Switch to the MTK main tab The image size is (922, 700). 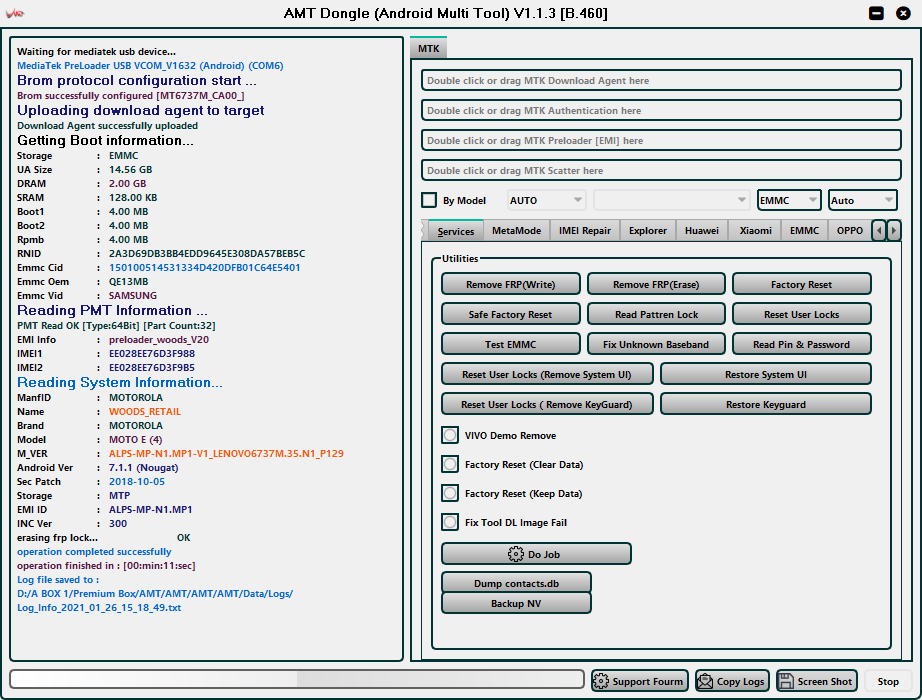coord(429,48)
